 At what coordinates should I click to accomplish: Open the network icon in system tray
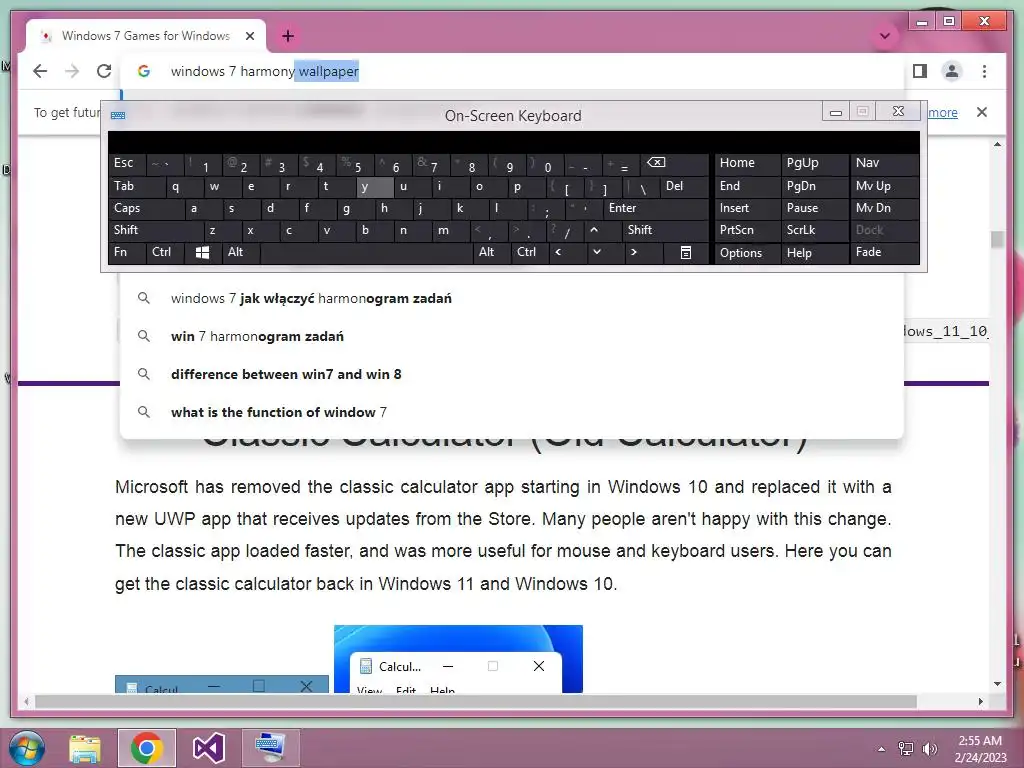point(906,749)
